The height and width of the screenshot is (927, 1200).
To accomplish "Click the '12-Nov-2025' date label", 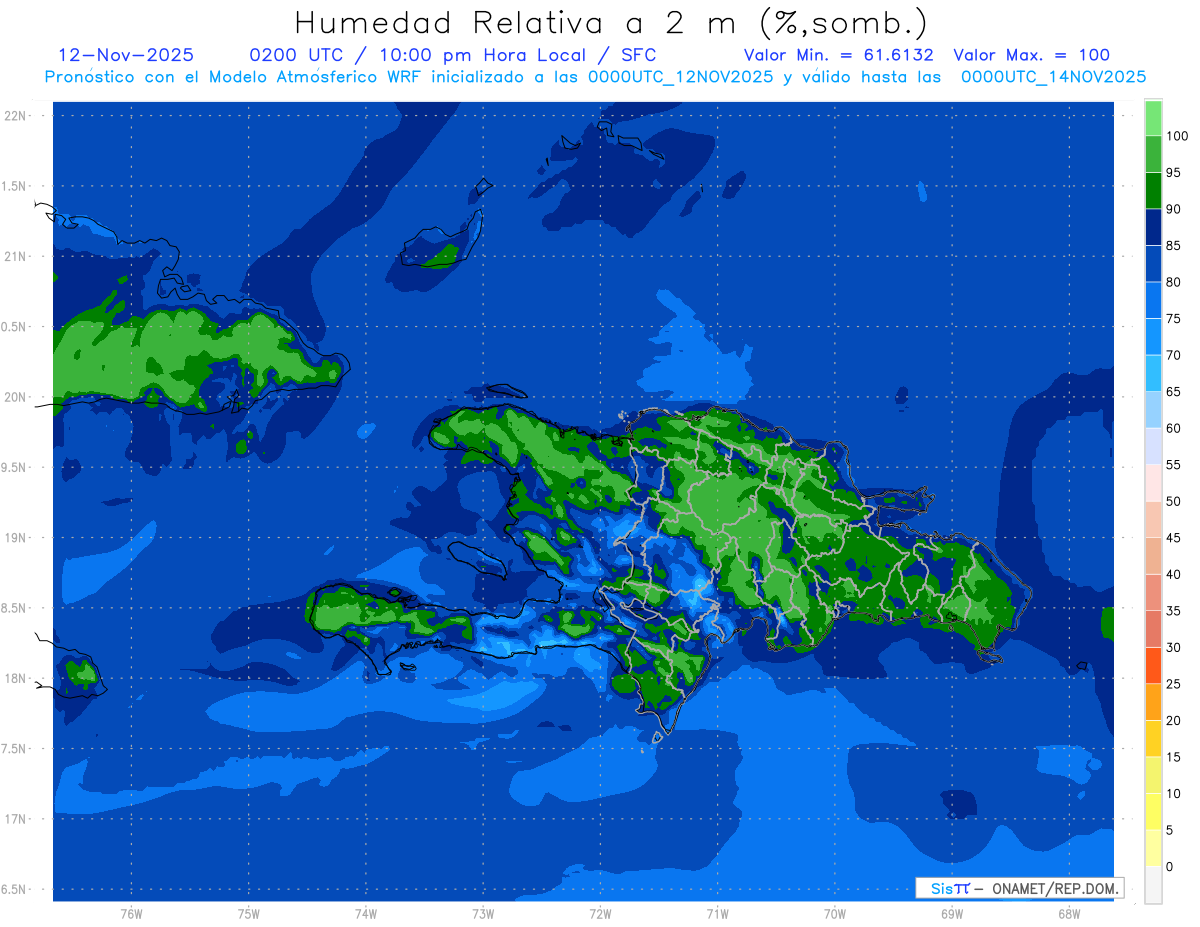I will pyautogui.click(x=126, y=55).
